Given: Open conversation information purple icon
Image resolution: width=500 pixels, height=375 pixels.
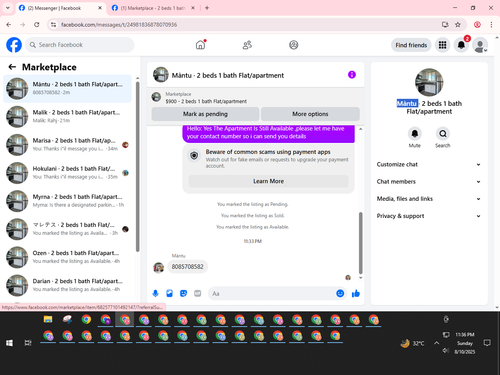Looking at the screenshot, I should click(352, 75).
